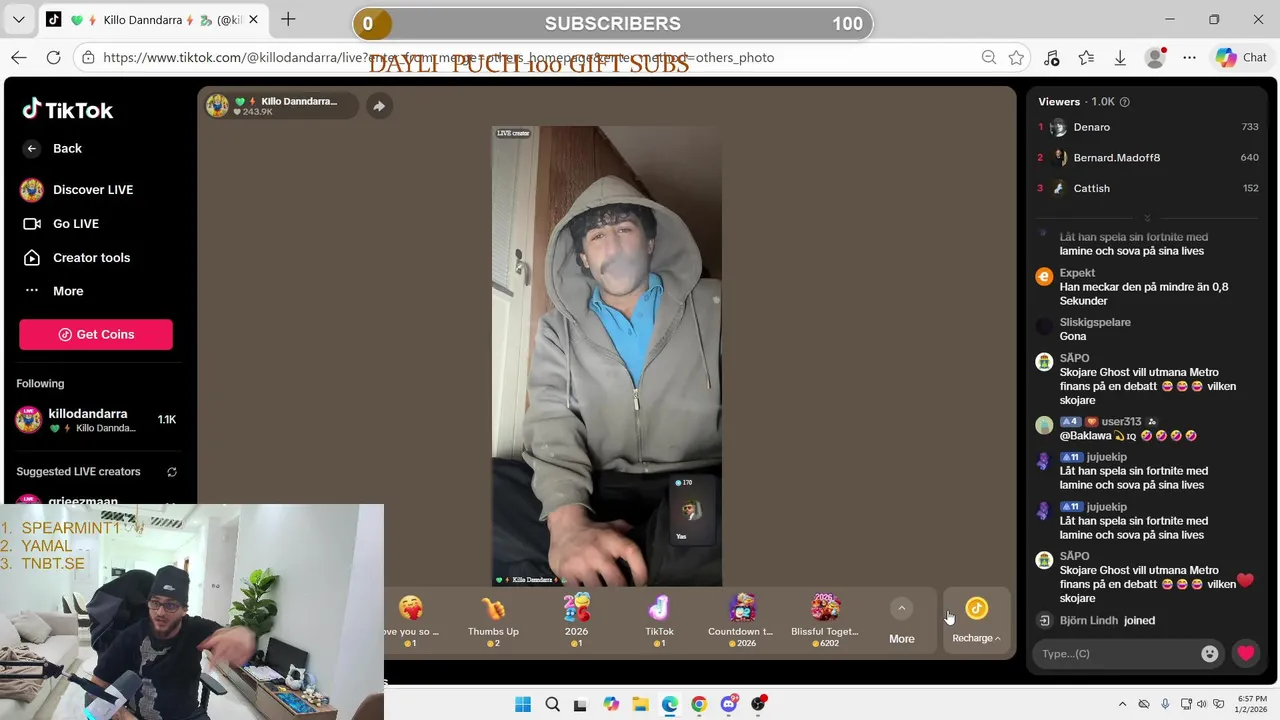Open the Recharge coins menu

pyautogui.click(x=976, y=620)
